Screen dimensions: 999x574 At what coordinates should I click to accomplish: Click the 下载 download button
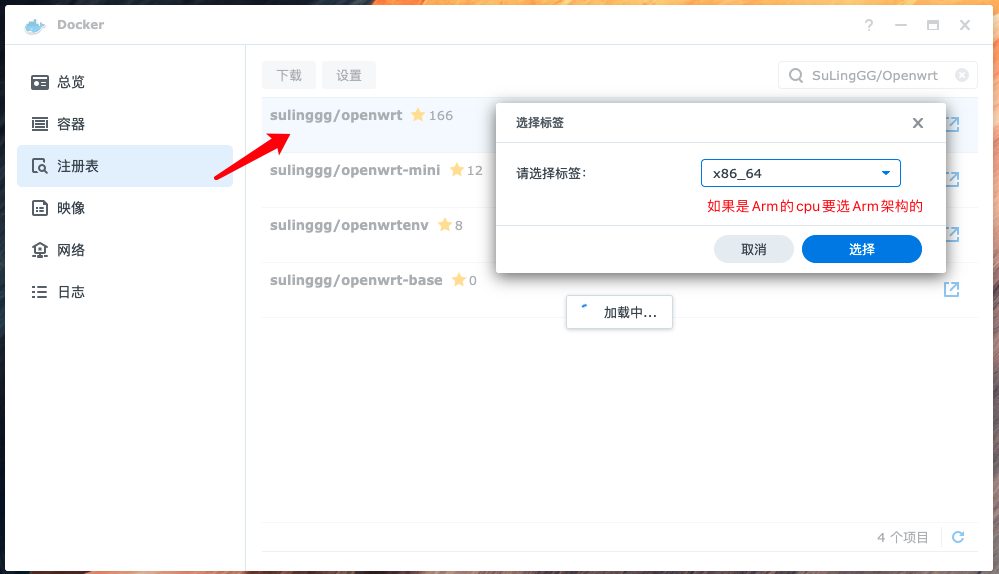(x=289, y=75)
